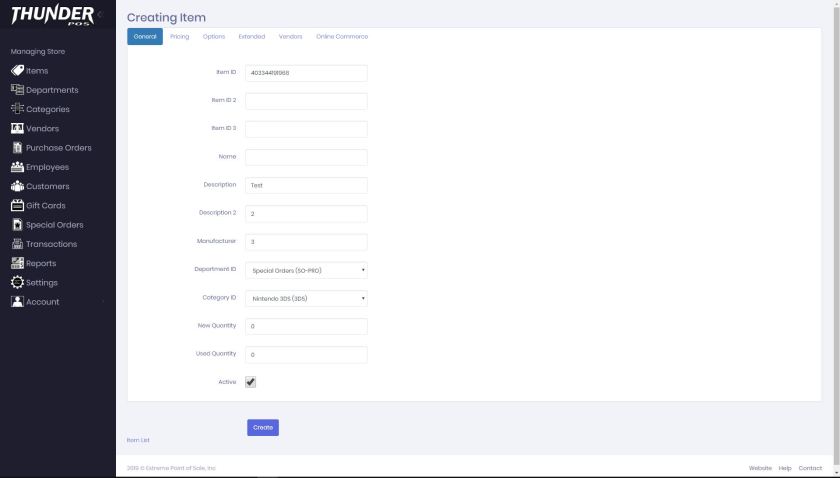Open Reports label in sidebar
The height and width of the screenshot is (478, 840).
coord(41,264)
